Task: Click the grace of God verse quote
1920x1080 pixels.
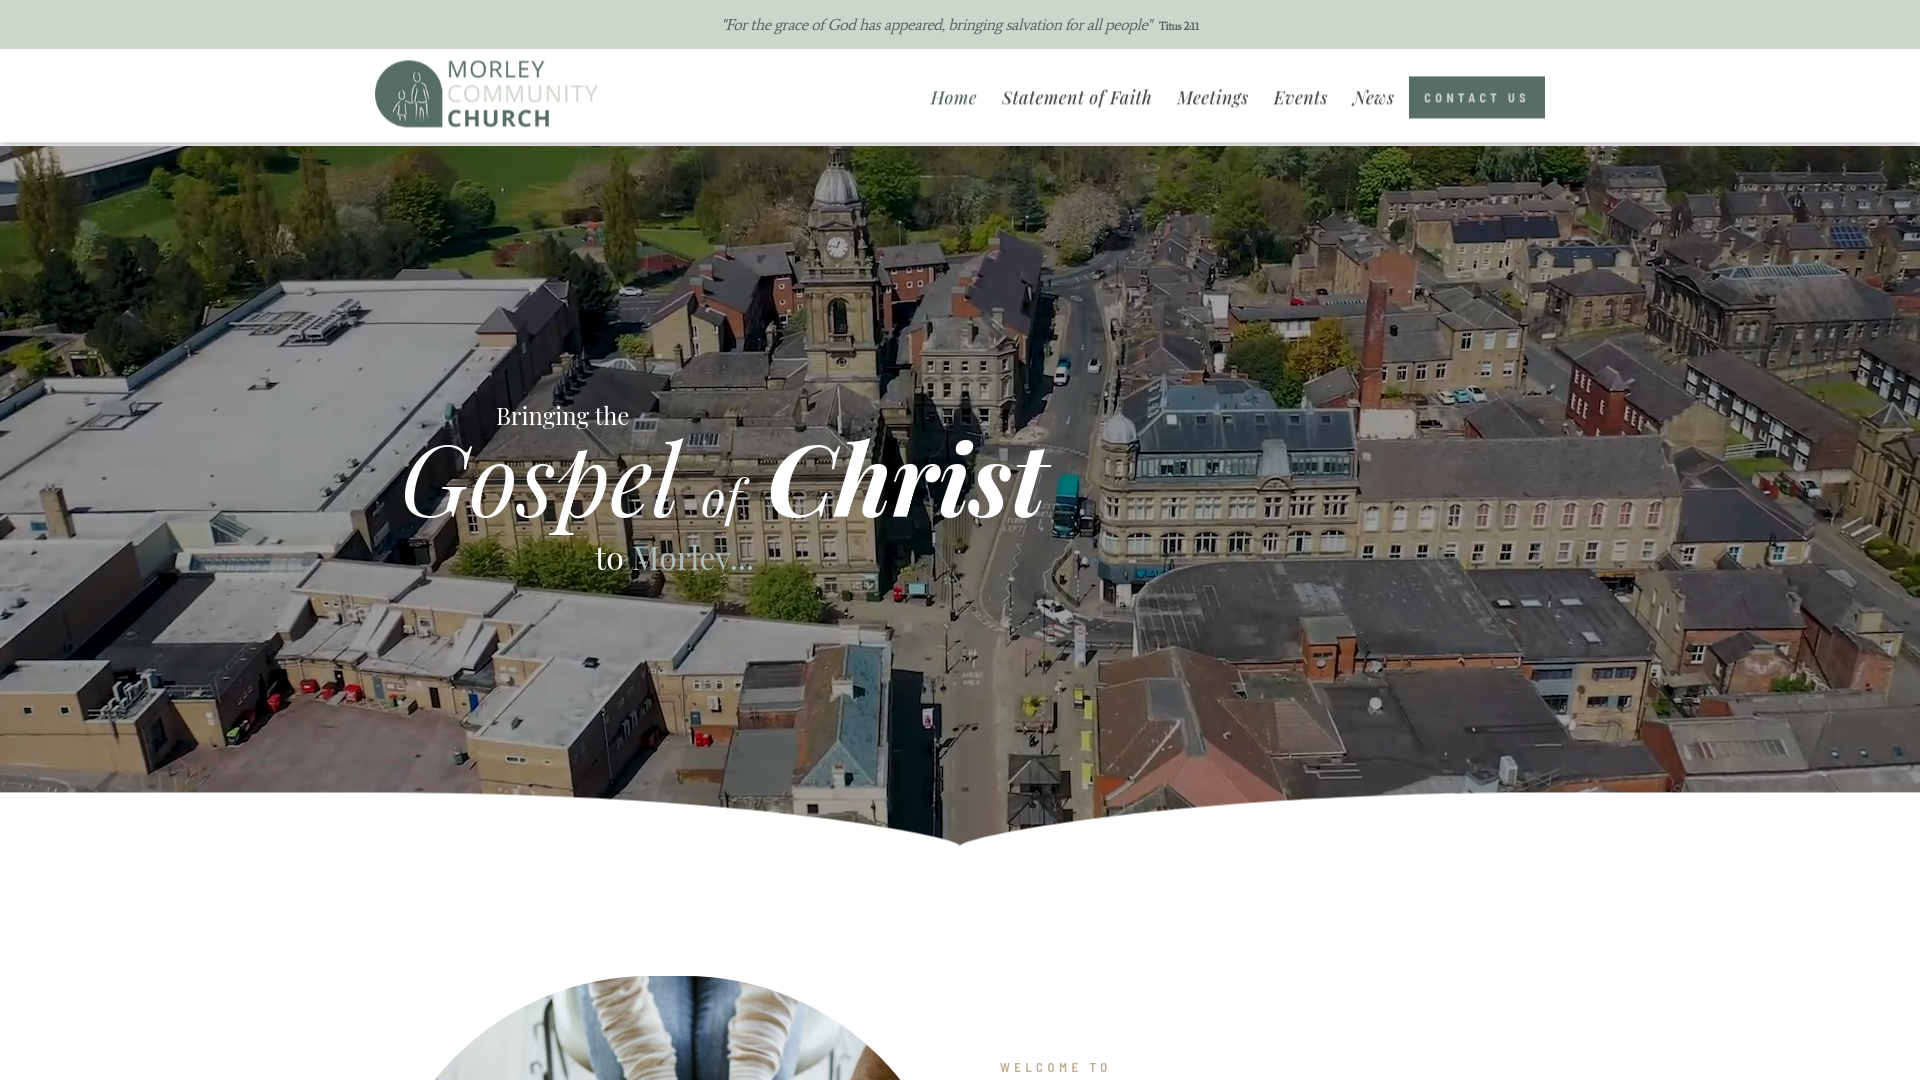Action: pos(937,25)
